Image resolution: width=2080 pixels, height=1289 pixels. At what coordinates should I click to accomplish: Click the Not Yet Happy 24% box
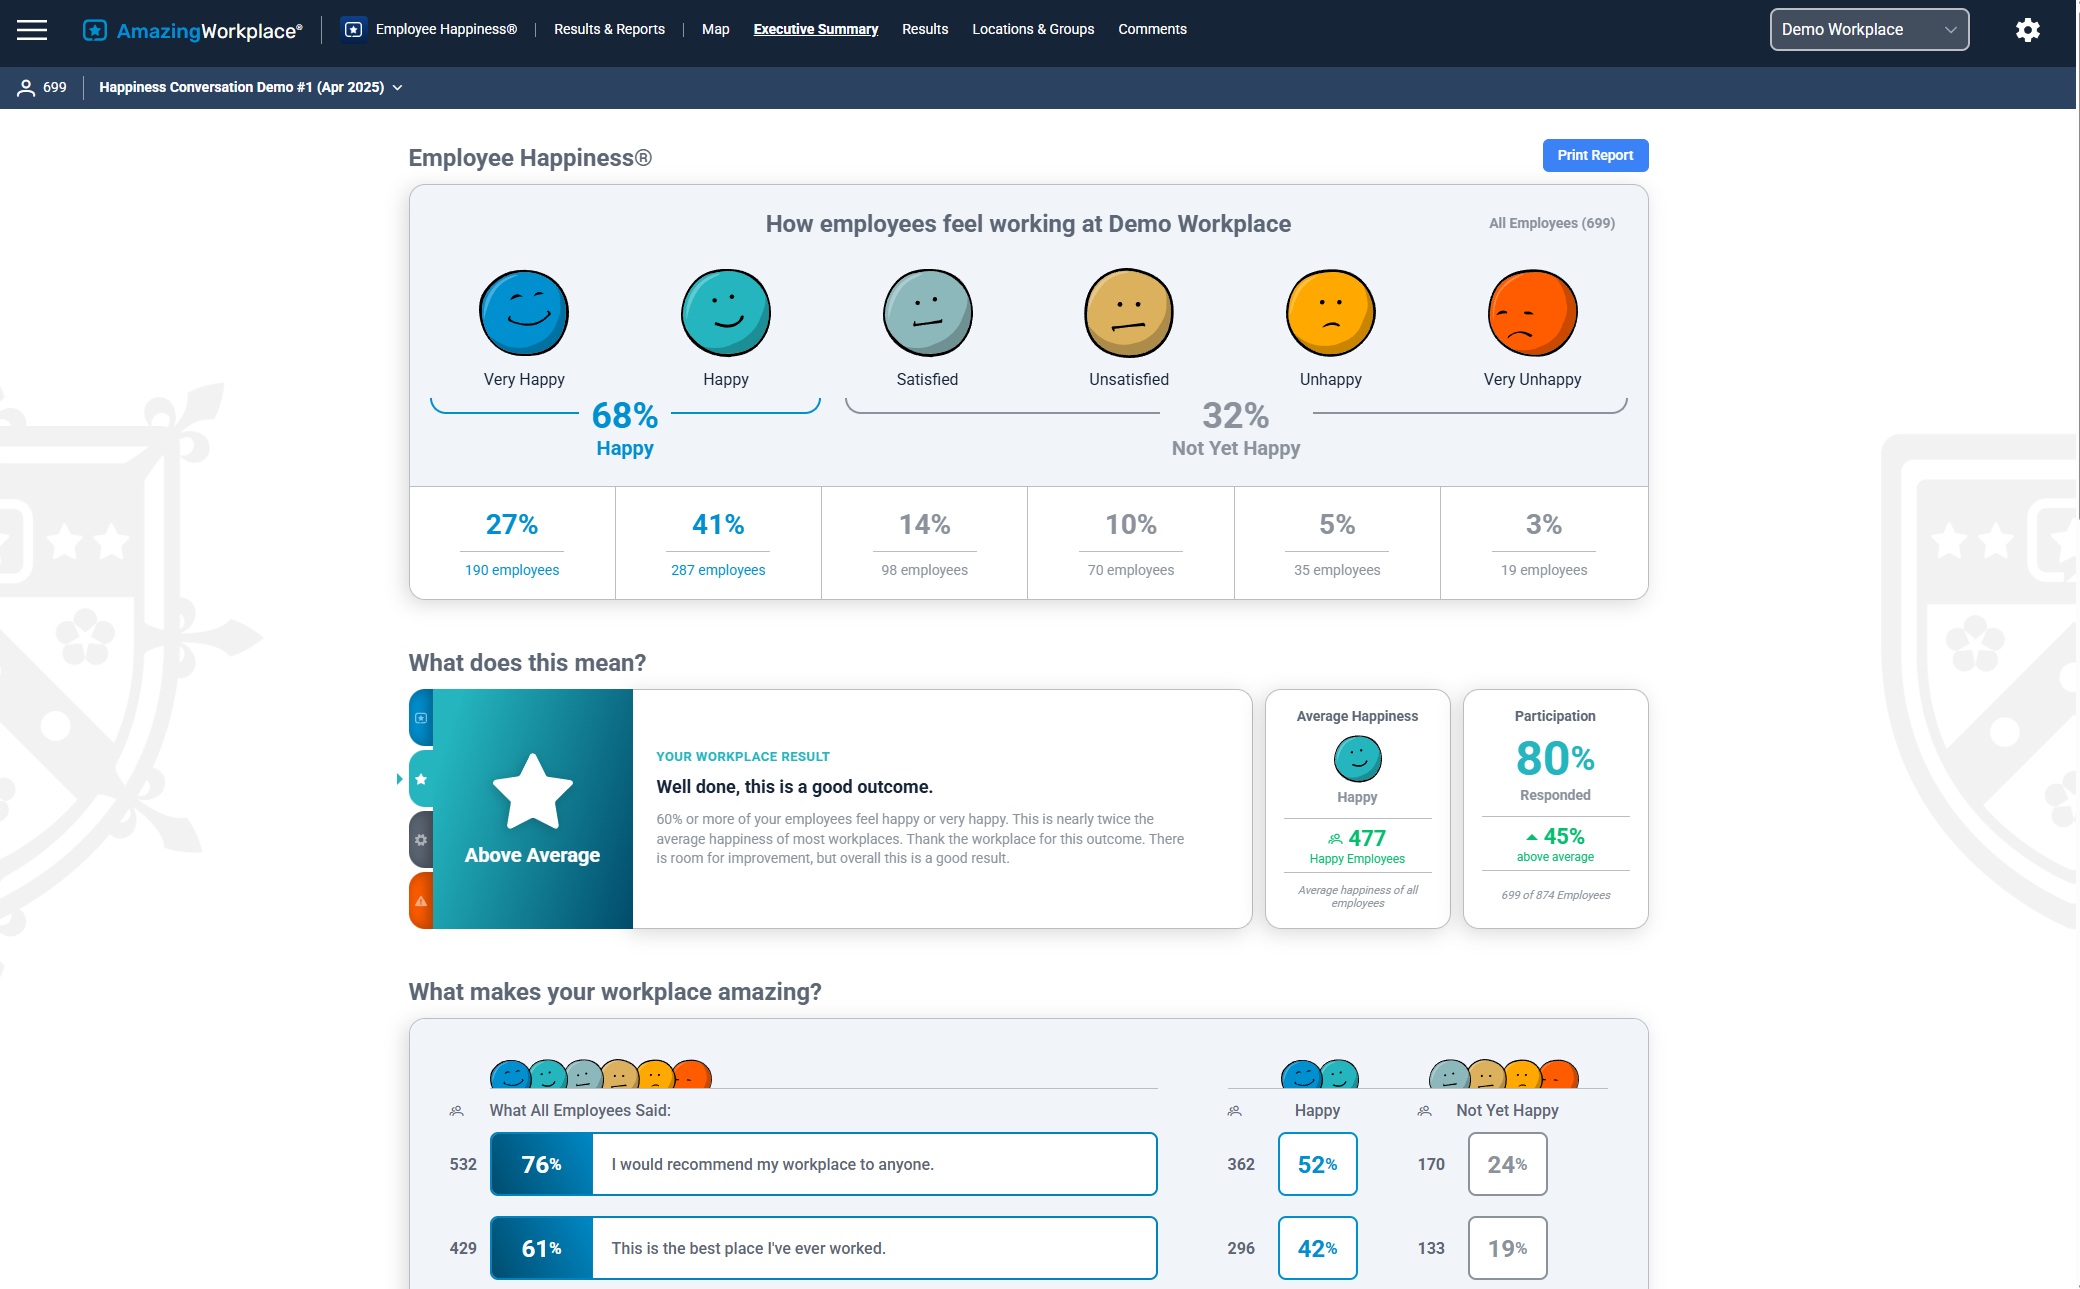click(1507, 1164)
